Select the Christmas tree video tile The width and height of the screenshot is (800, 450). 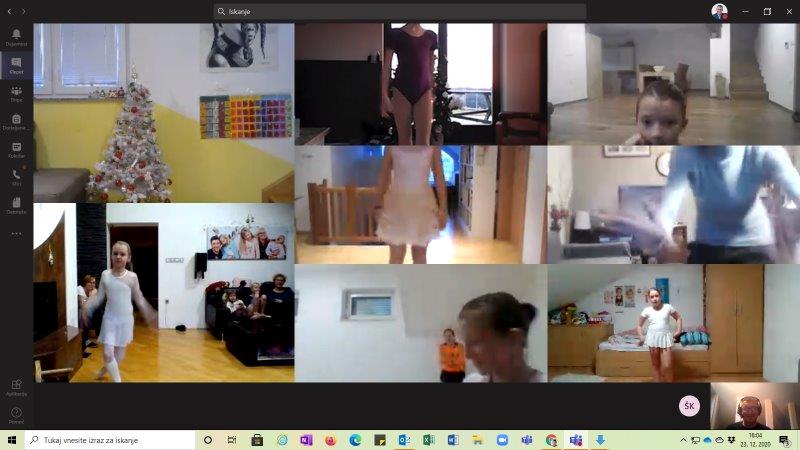(x=164, y=113)
